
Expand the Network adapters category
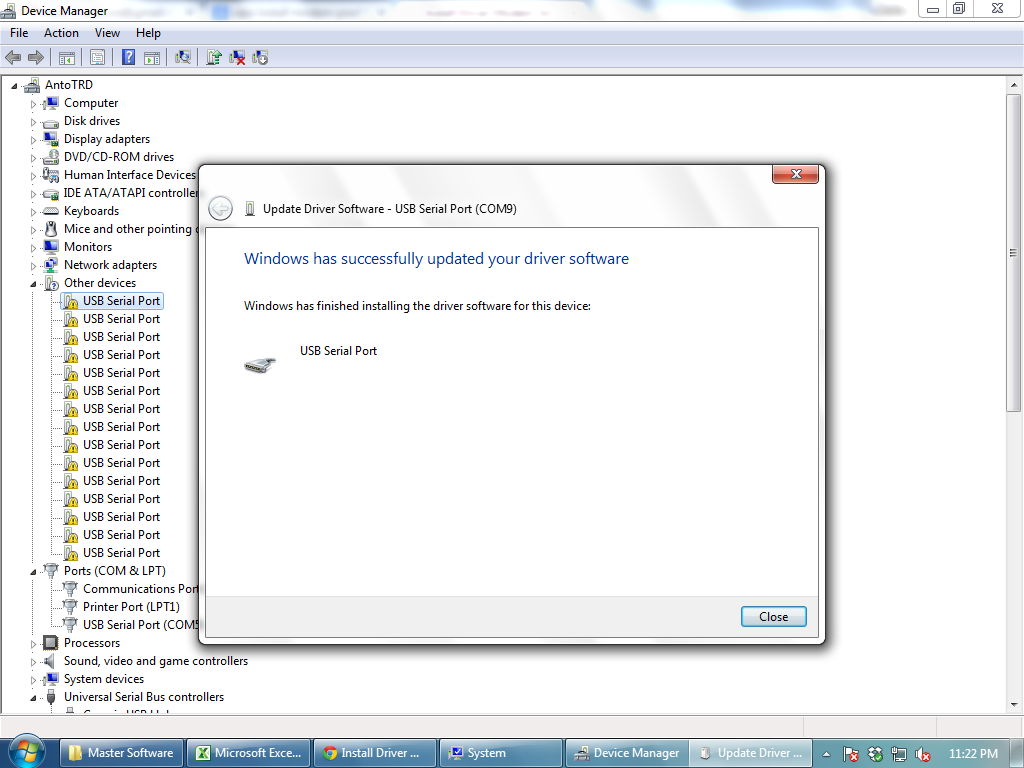coord(33,266)
